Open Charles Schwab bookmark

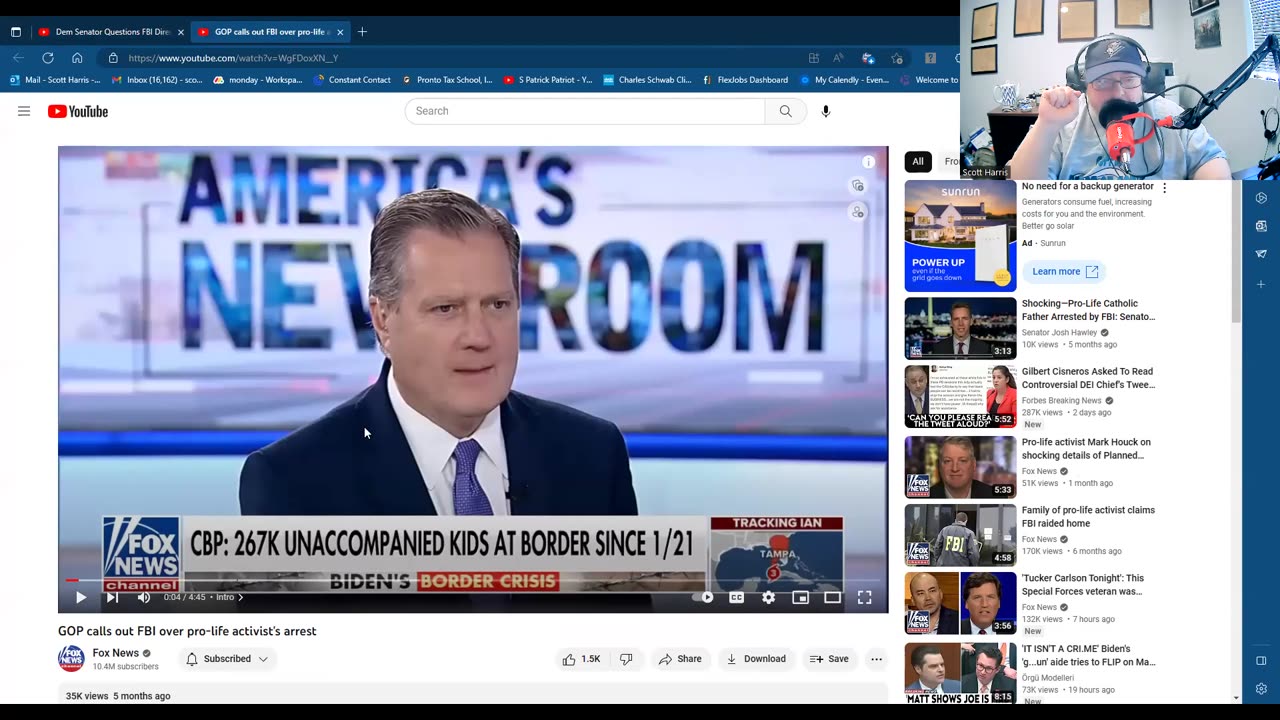point(647,80)
